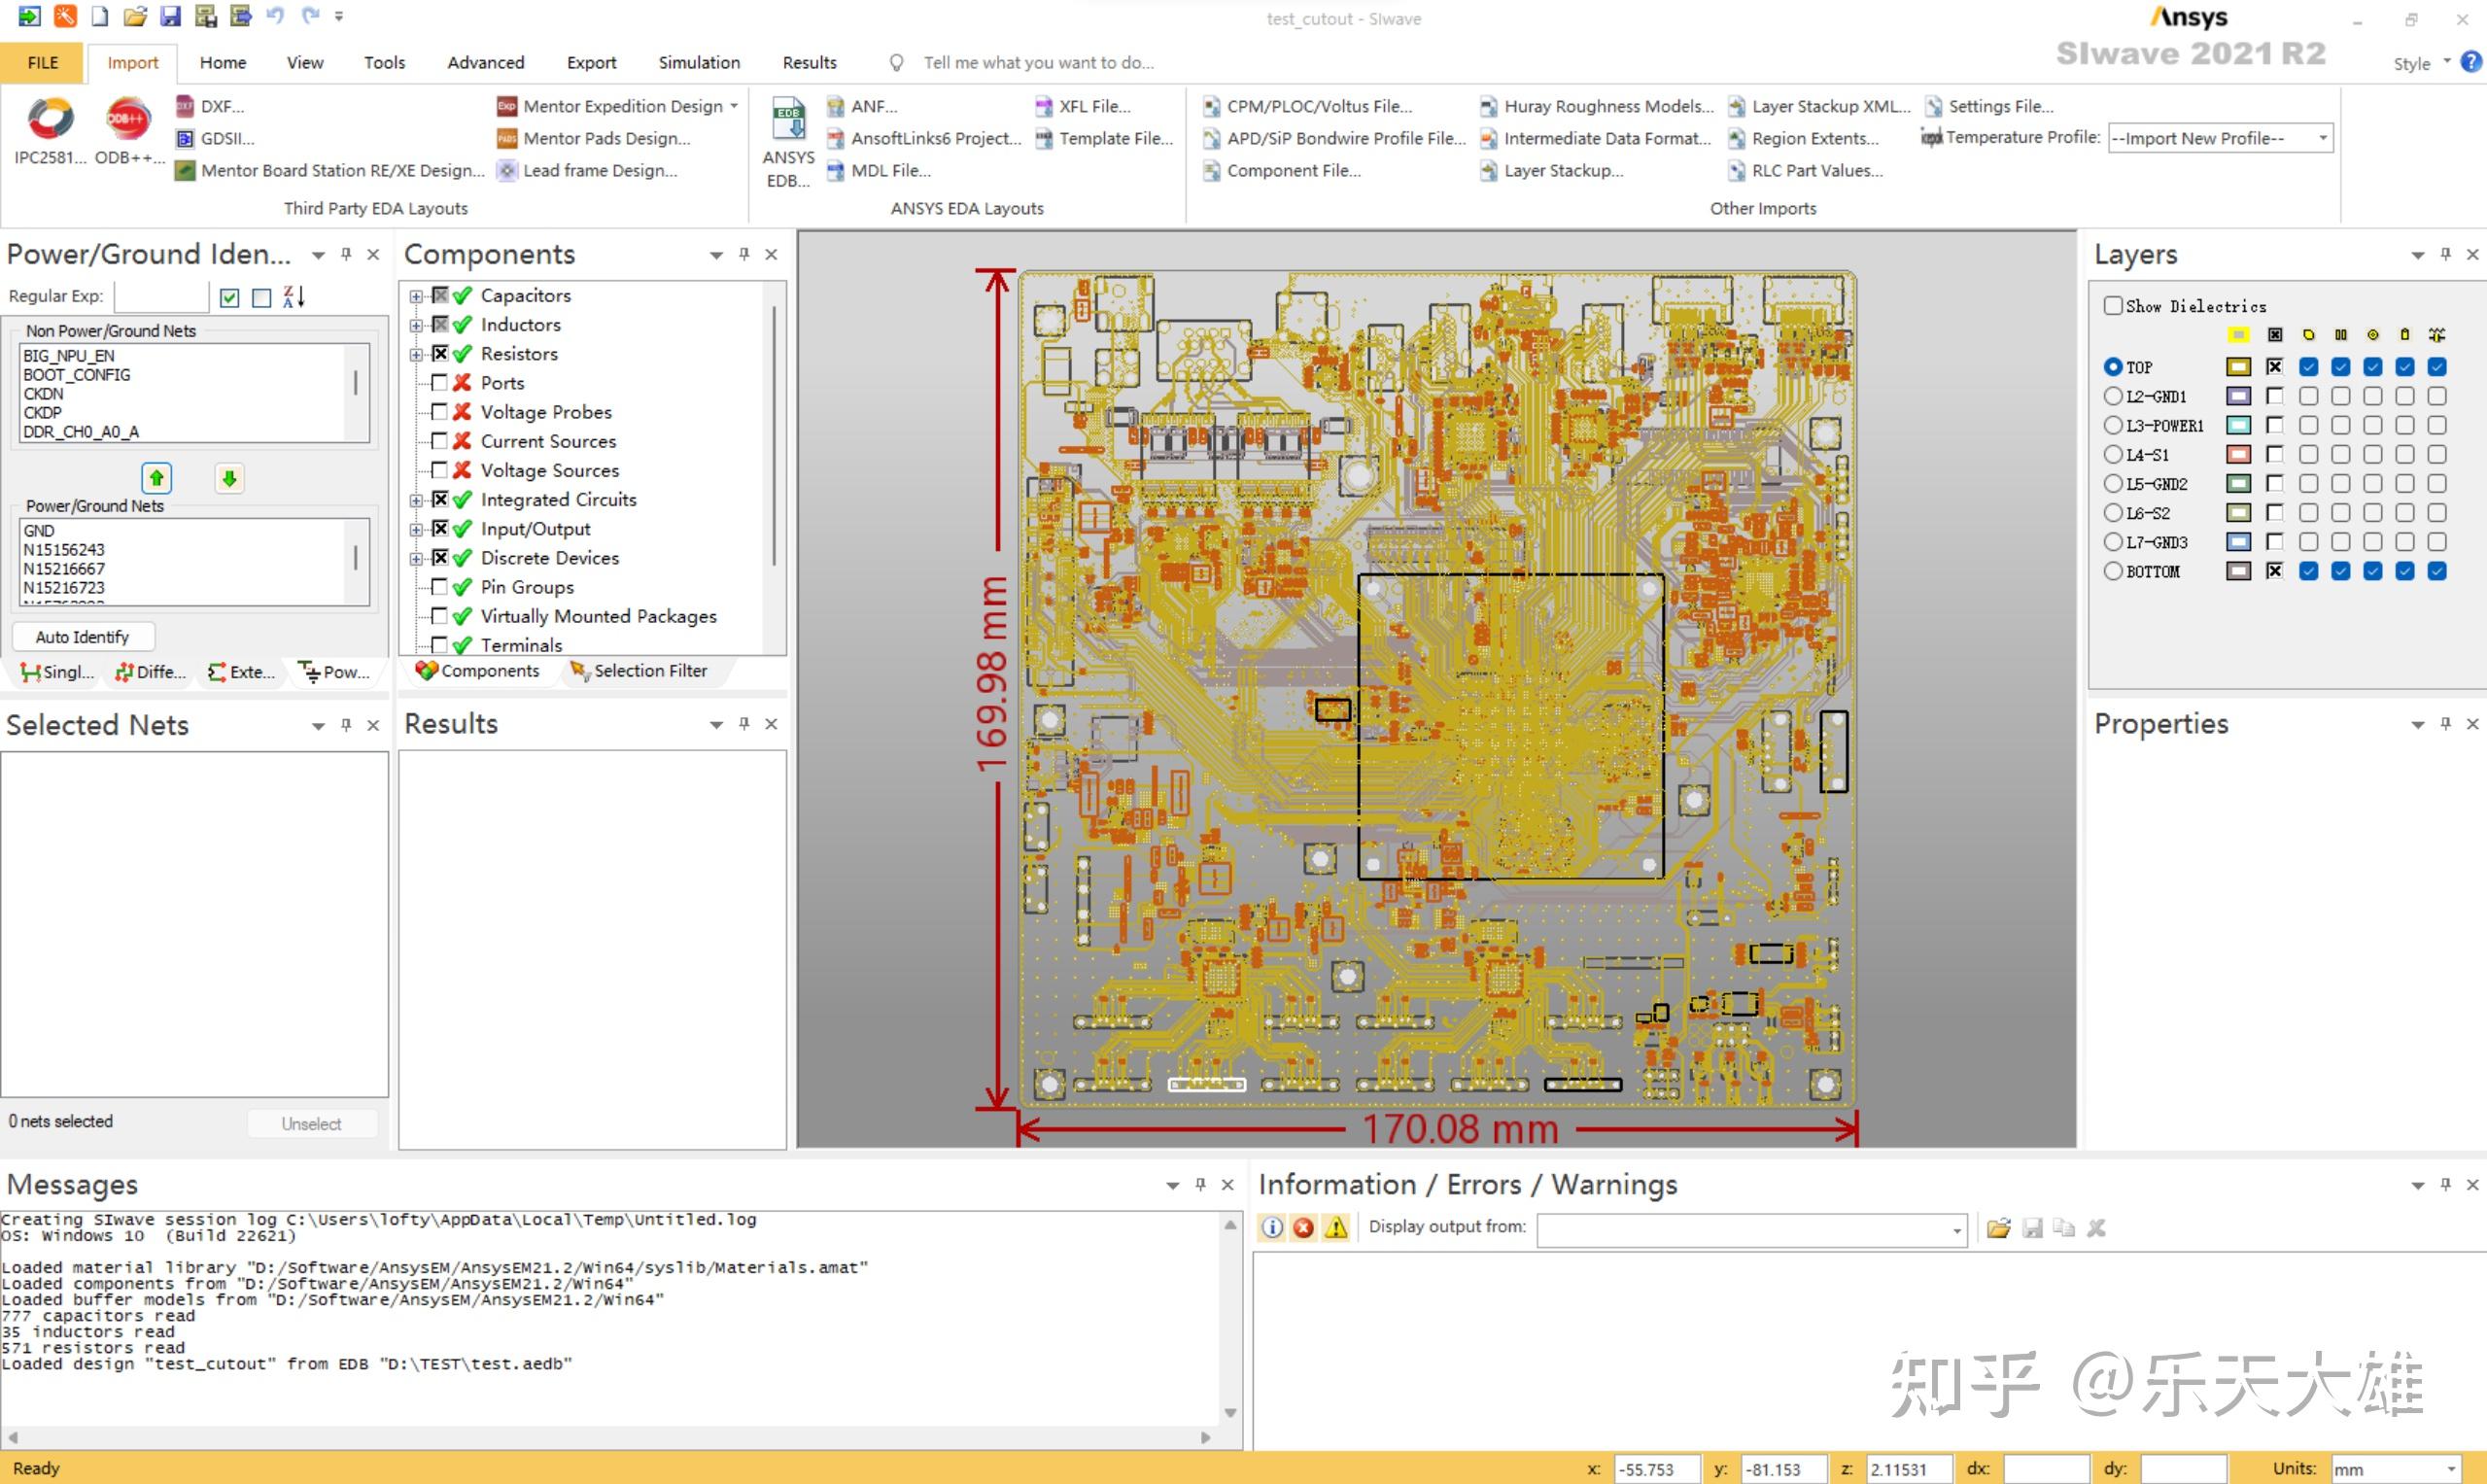The image size is (2487, 1484).
Task: Click the IPC2581 import icon
Action: [x=50, y=120]
